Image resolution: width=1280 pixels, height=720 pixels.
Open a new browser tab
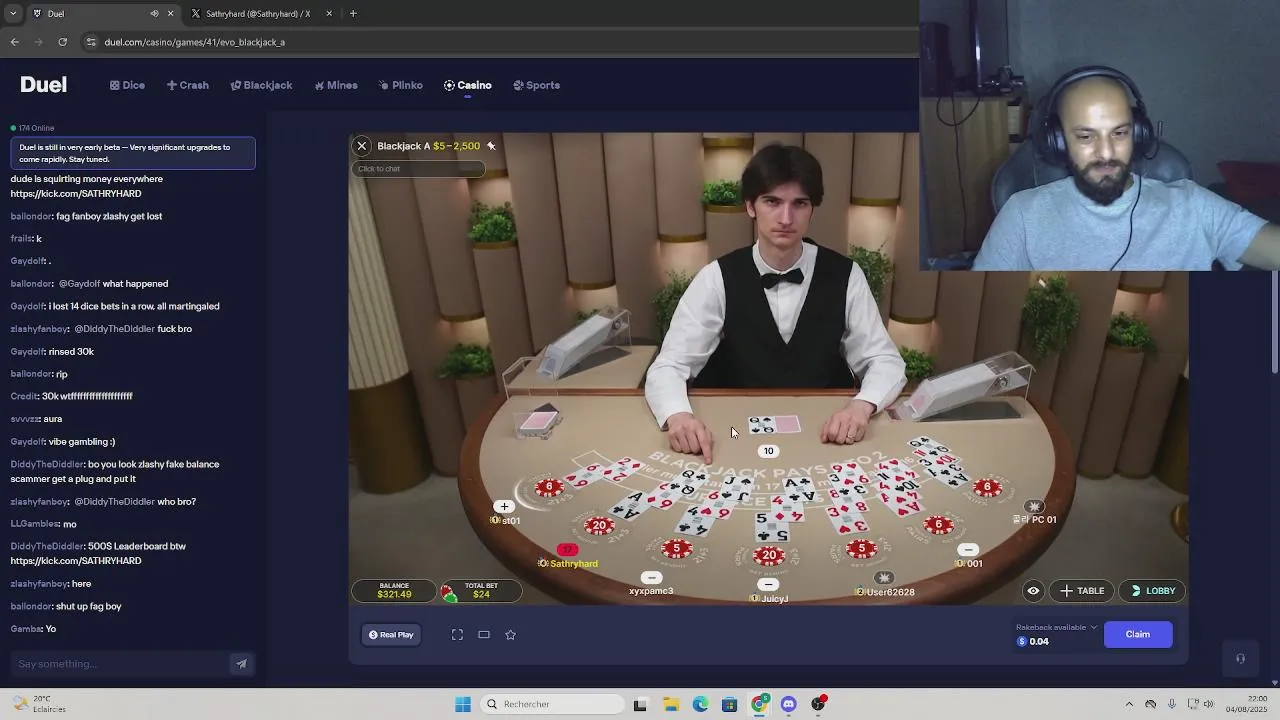(353, 14)
